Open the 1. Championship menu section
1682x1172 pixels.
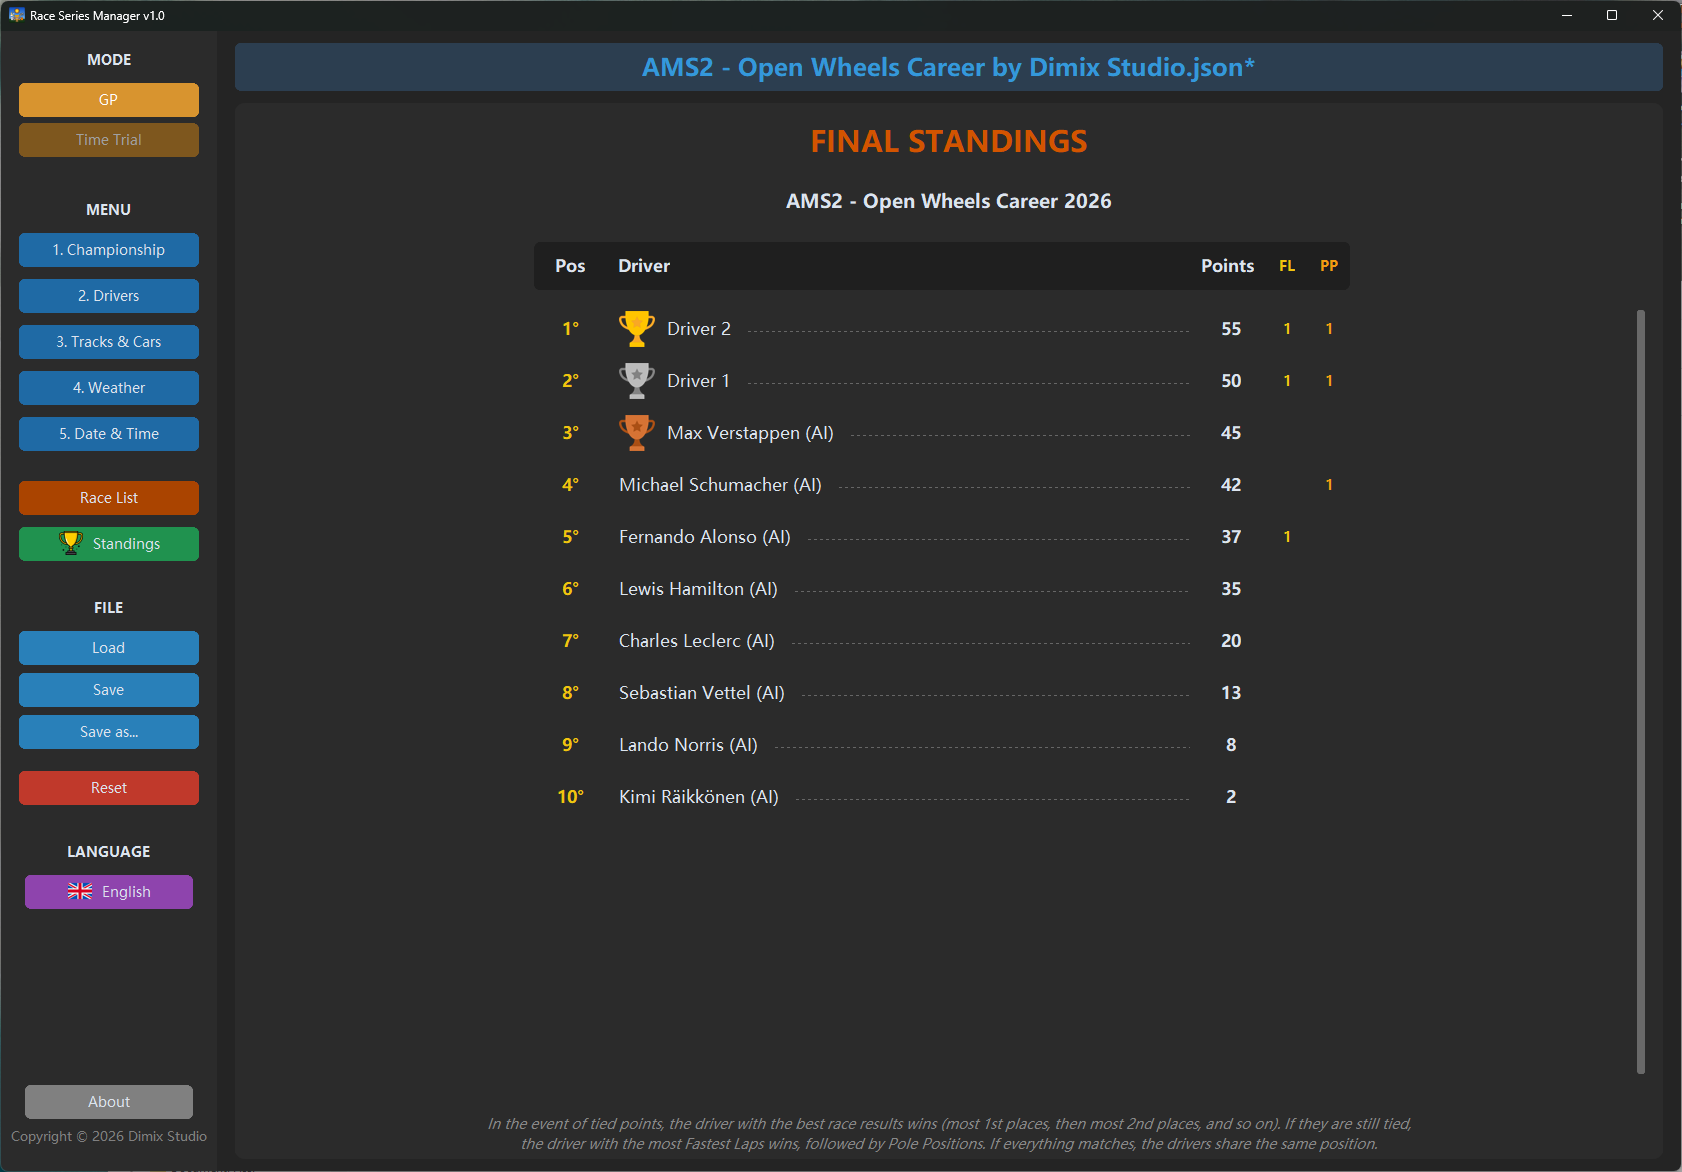click(109, 250)
